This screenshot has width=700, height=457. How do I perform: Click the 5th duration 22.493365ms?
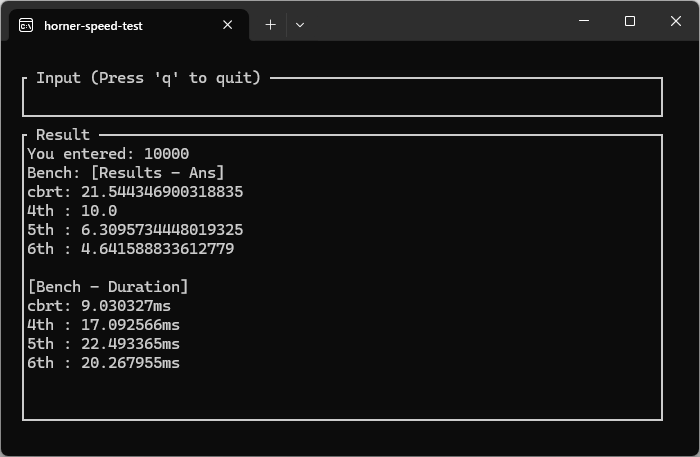pos(130,344)
